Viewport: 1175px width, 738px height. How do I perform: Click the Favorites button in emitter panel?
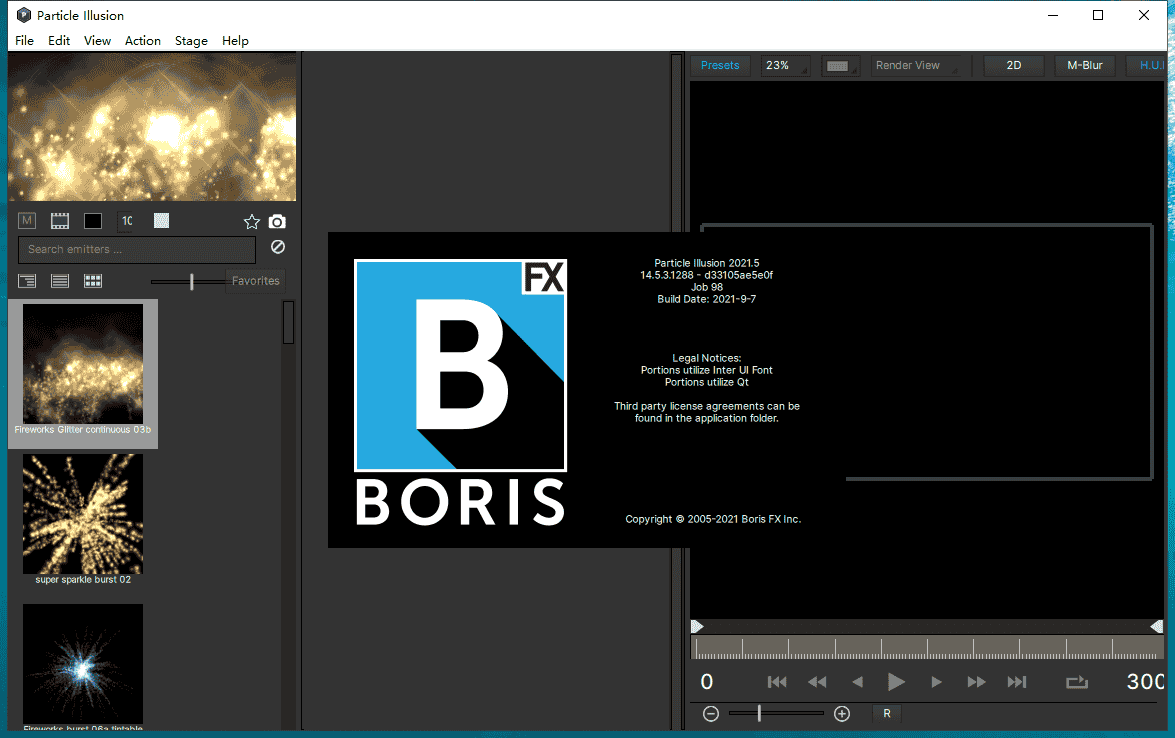pos(255,281)
